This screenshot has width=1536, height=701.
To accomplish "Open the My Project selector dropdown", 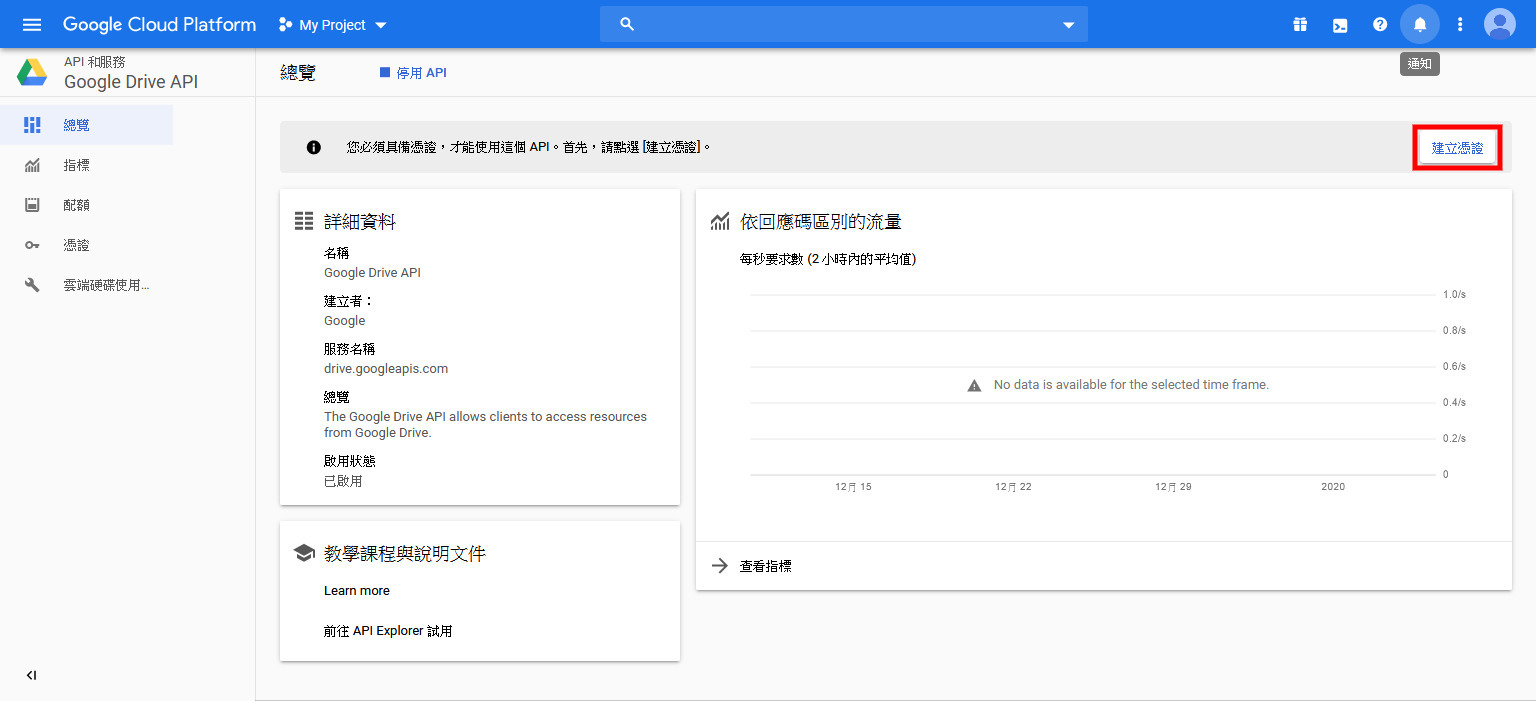I will point(333,25).
